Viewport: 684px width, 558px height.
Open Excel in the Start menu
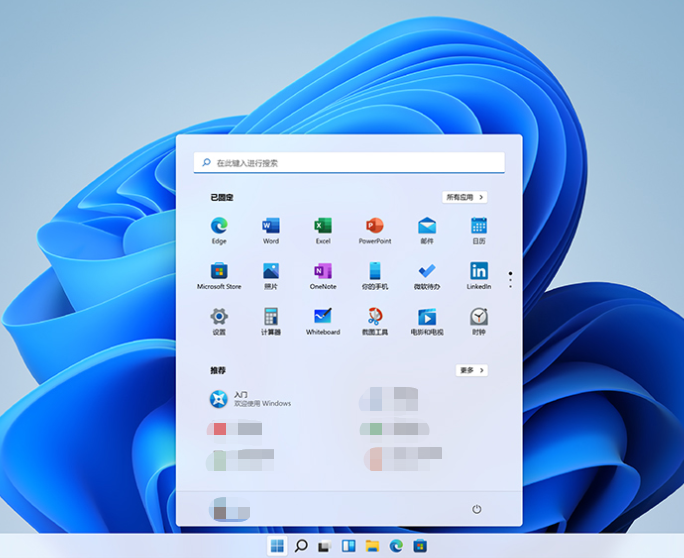(323, 230)
